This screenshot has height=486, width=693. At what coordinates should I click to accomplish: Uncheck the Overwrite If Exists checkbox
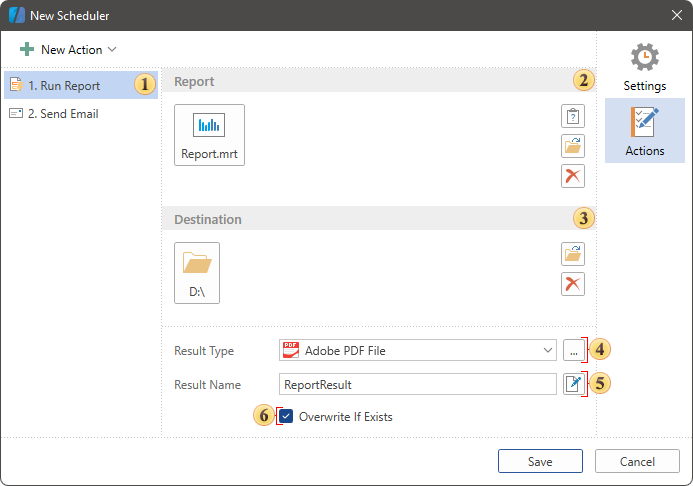pyautogui.click(x=287, y=416)
